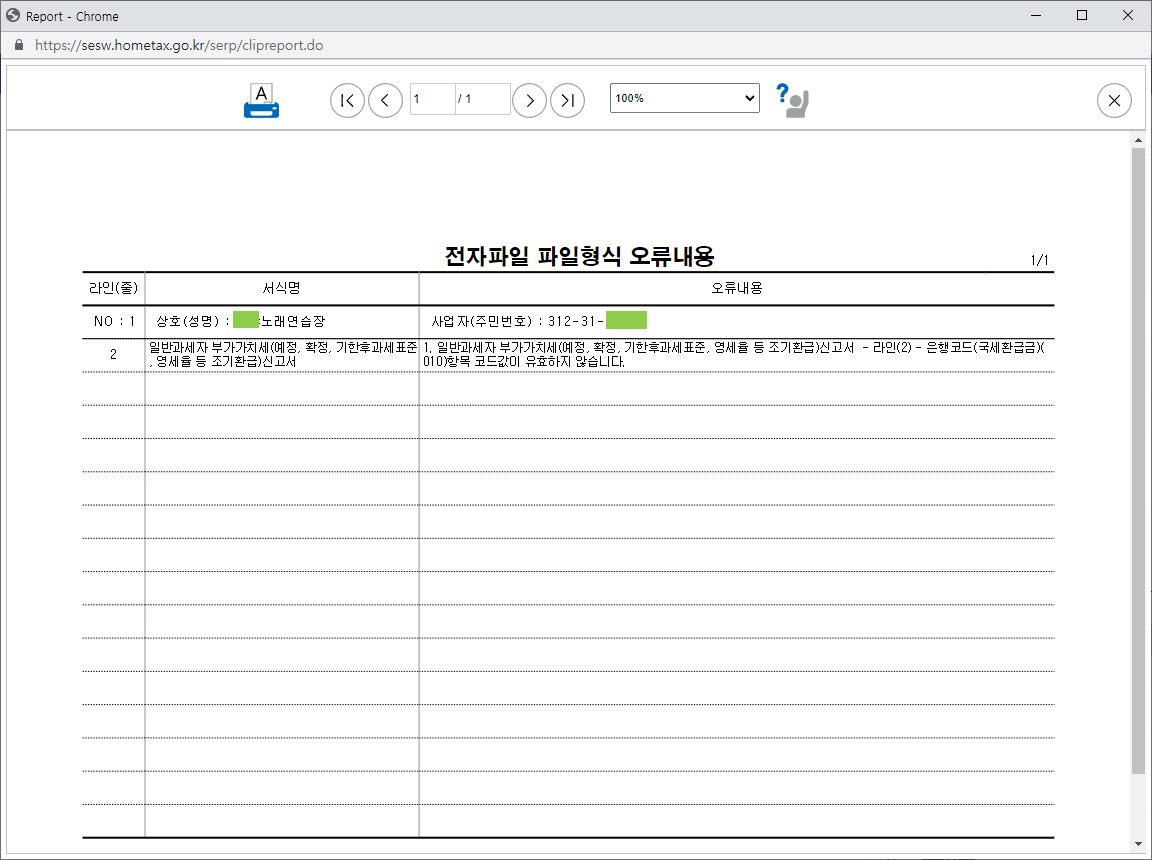Click the 오류내용 column header

pyautogui.click(x=736, y=288)
